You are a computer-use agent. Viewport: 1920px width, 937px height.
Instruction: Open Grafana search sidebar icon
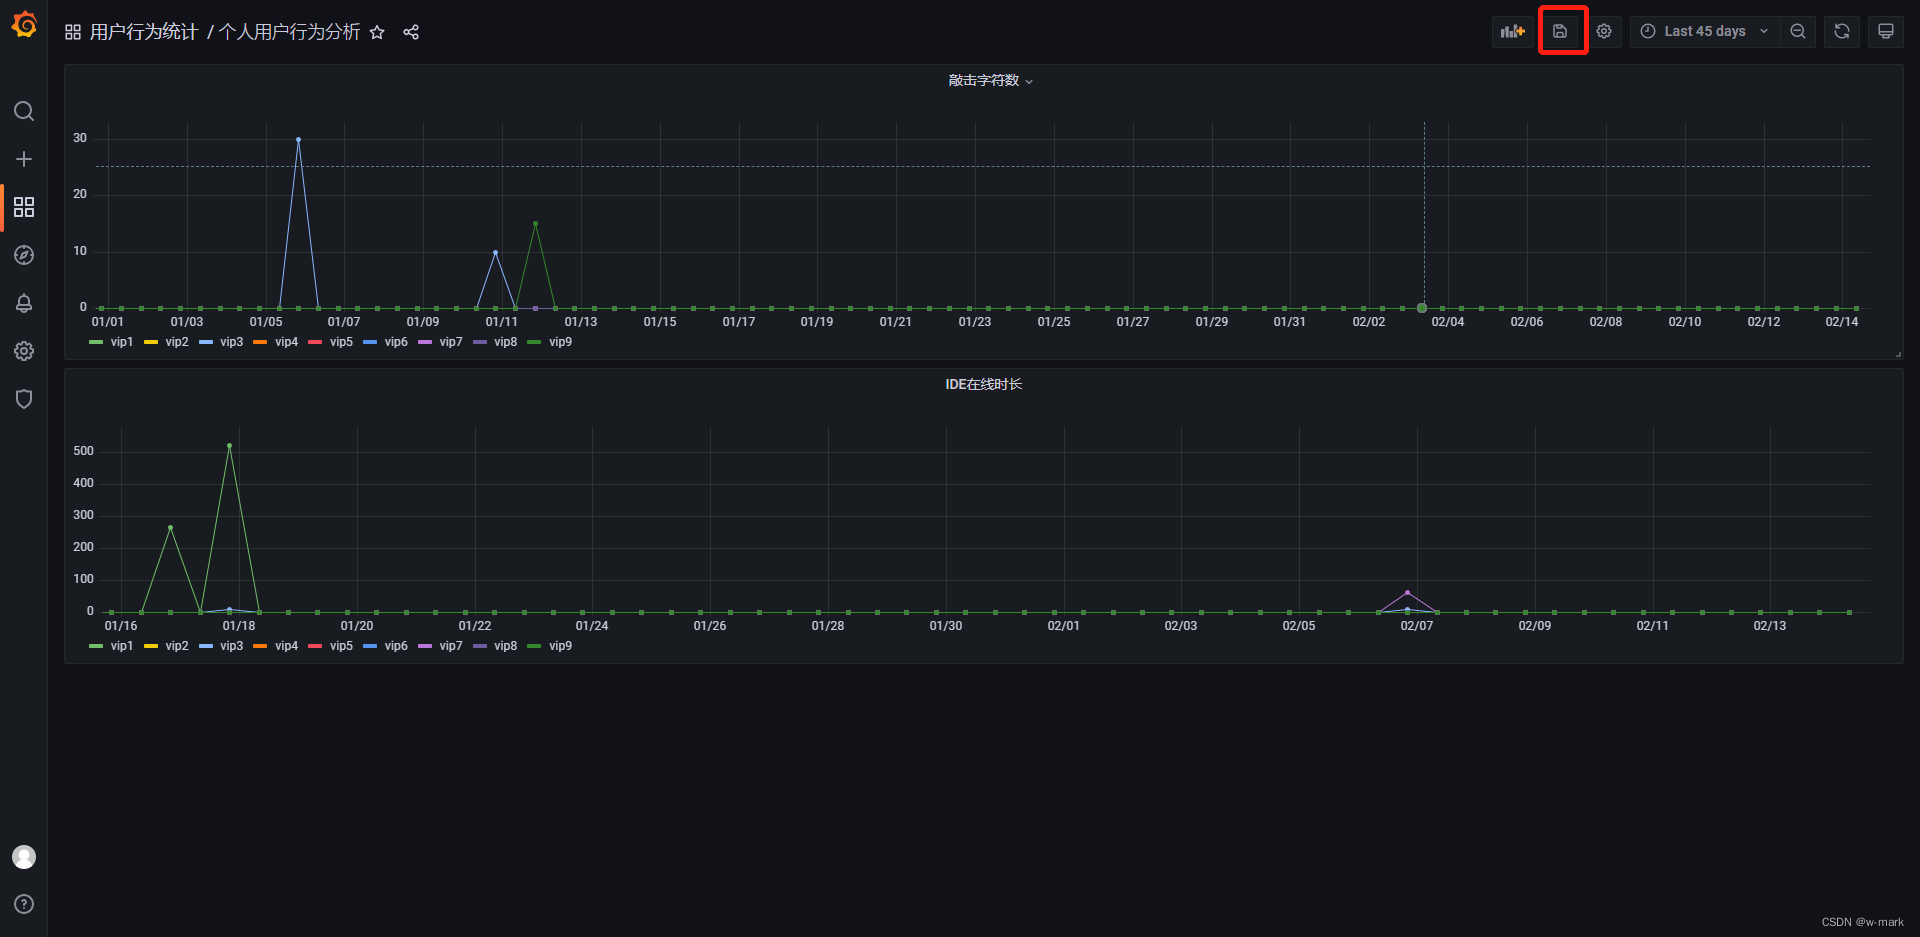tap(24, 111)
